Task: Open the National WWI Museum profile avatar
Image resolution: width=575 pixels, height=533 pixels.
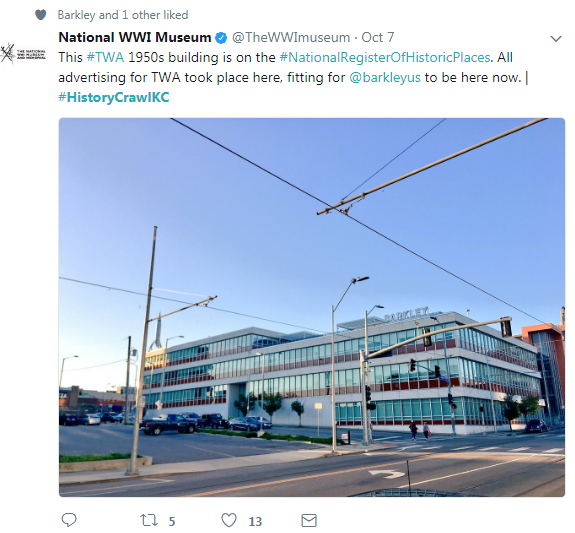Action: (x=23, y=54)
